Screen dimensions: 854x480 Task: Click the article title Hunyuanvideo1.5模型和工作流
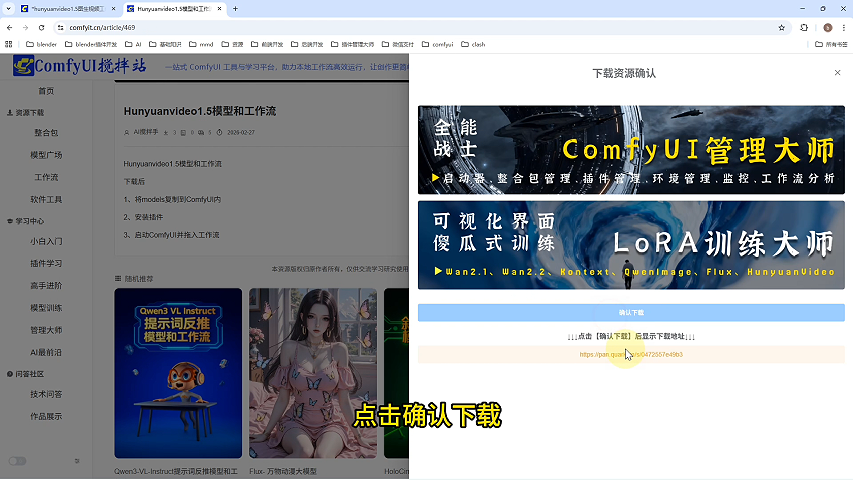tap(200, 111)
